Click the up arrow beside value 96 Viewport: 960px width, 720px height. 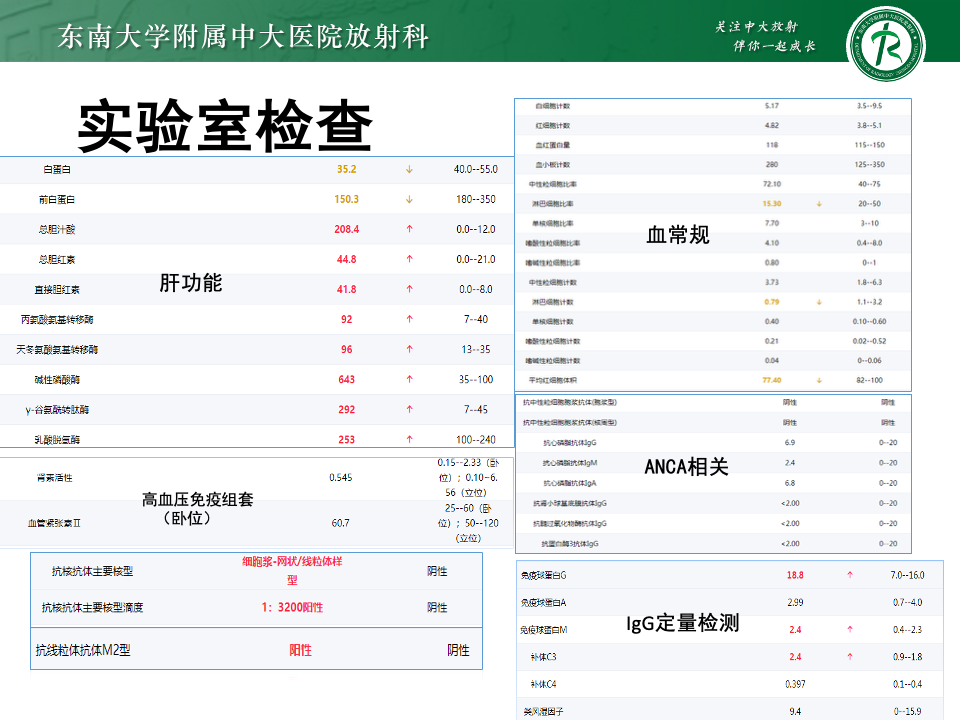(409, 349)
